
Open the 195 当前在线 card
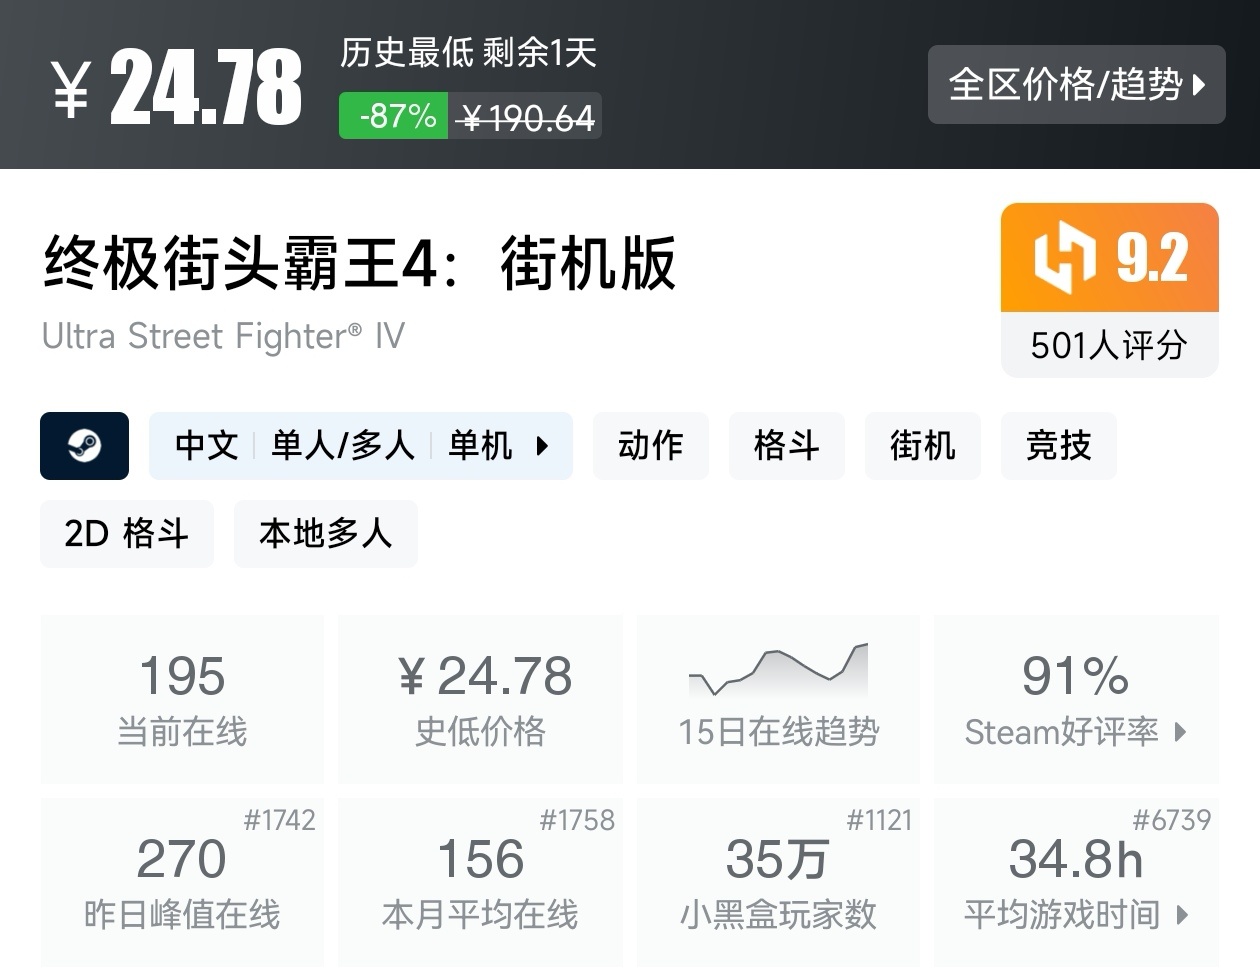[x=182, y=699]
